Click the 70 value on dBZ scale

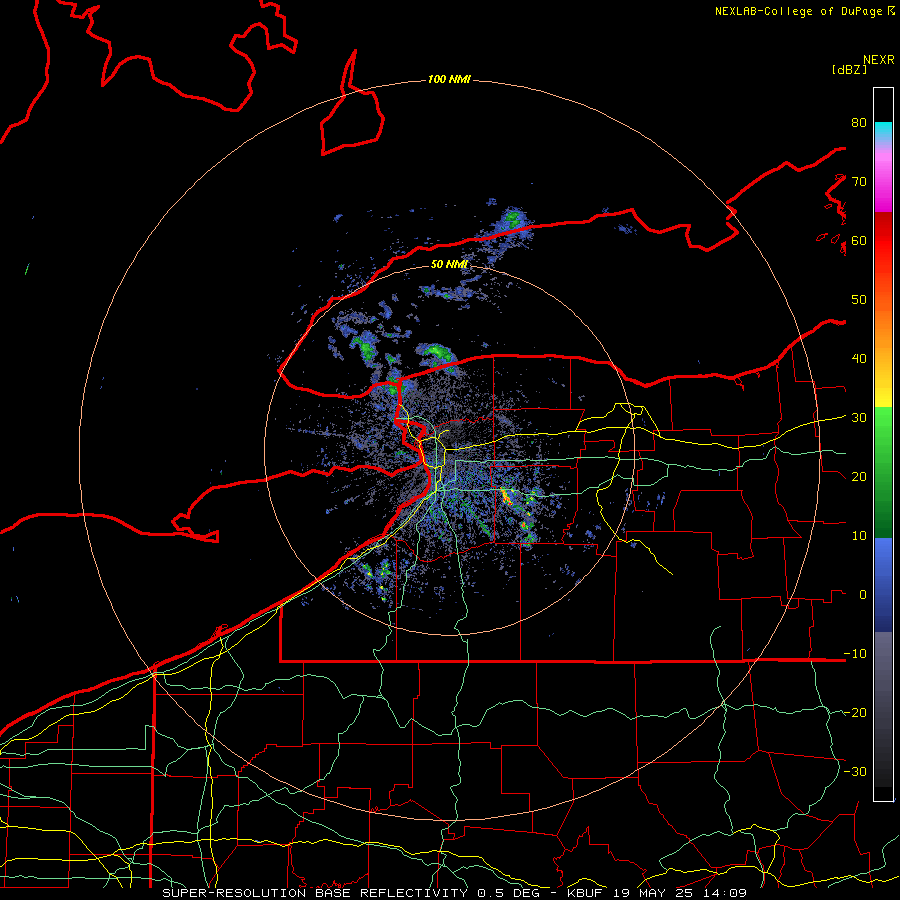click(x=859, y=181)
